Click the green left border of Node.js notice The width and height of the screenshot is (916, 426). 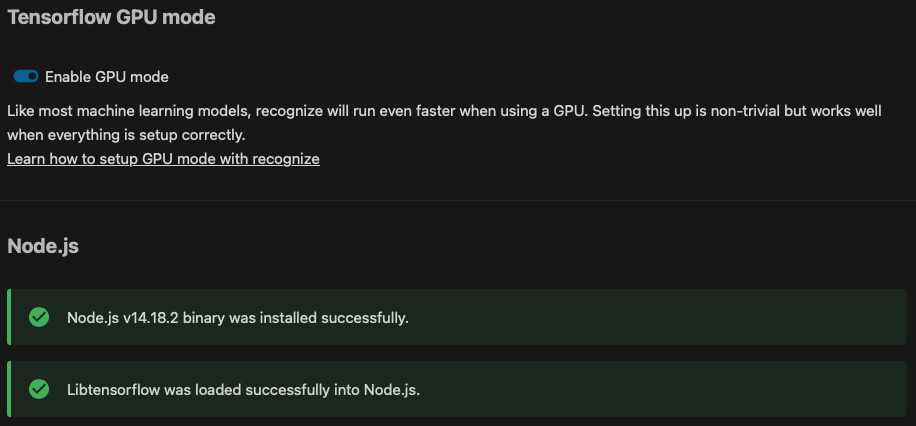[9, 317]
